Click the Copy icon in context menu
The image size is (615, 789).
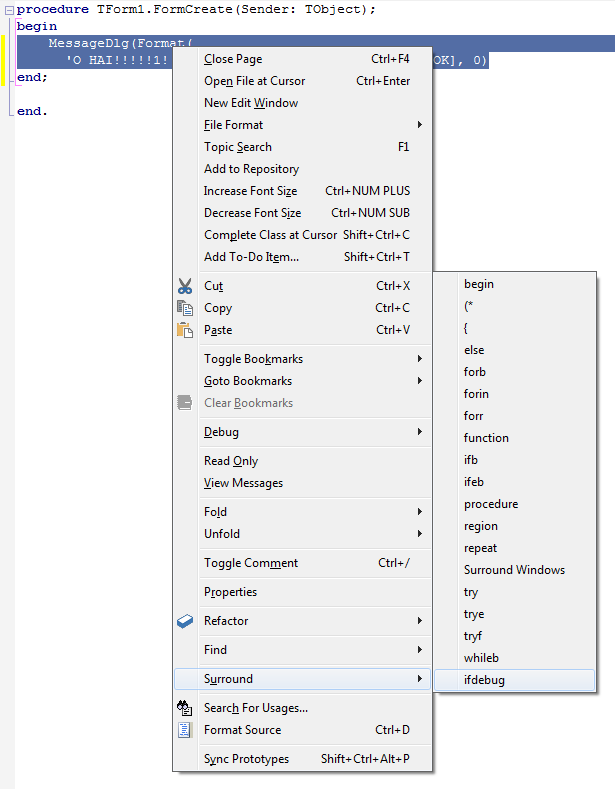[x=185, y=308]
